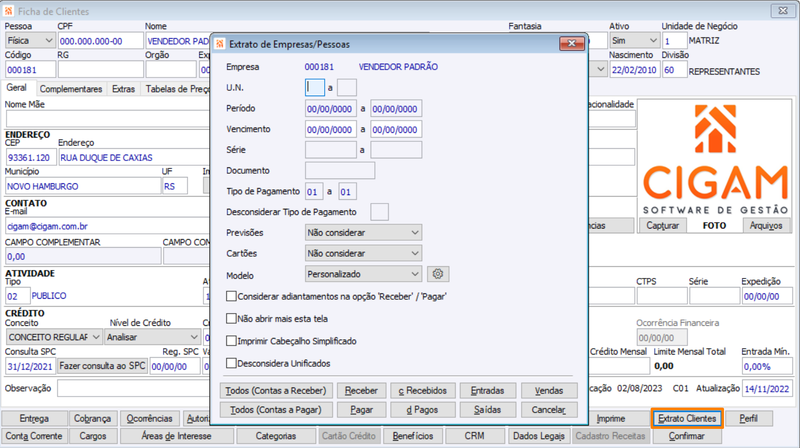The height and width of the screenshot is (448, 800).
Task: Click the Saídas button
Action: coord(487,410)
